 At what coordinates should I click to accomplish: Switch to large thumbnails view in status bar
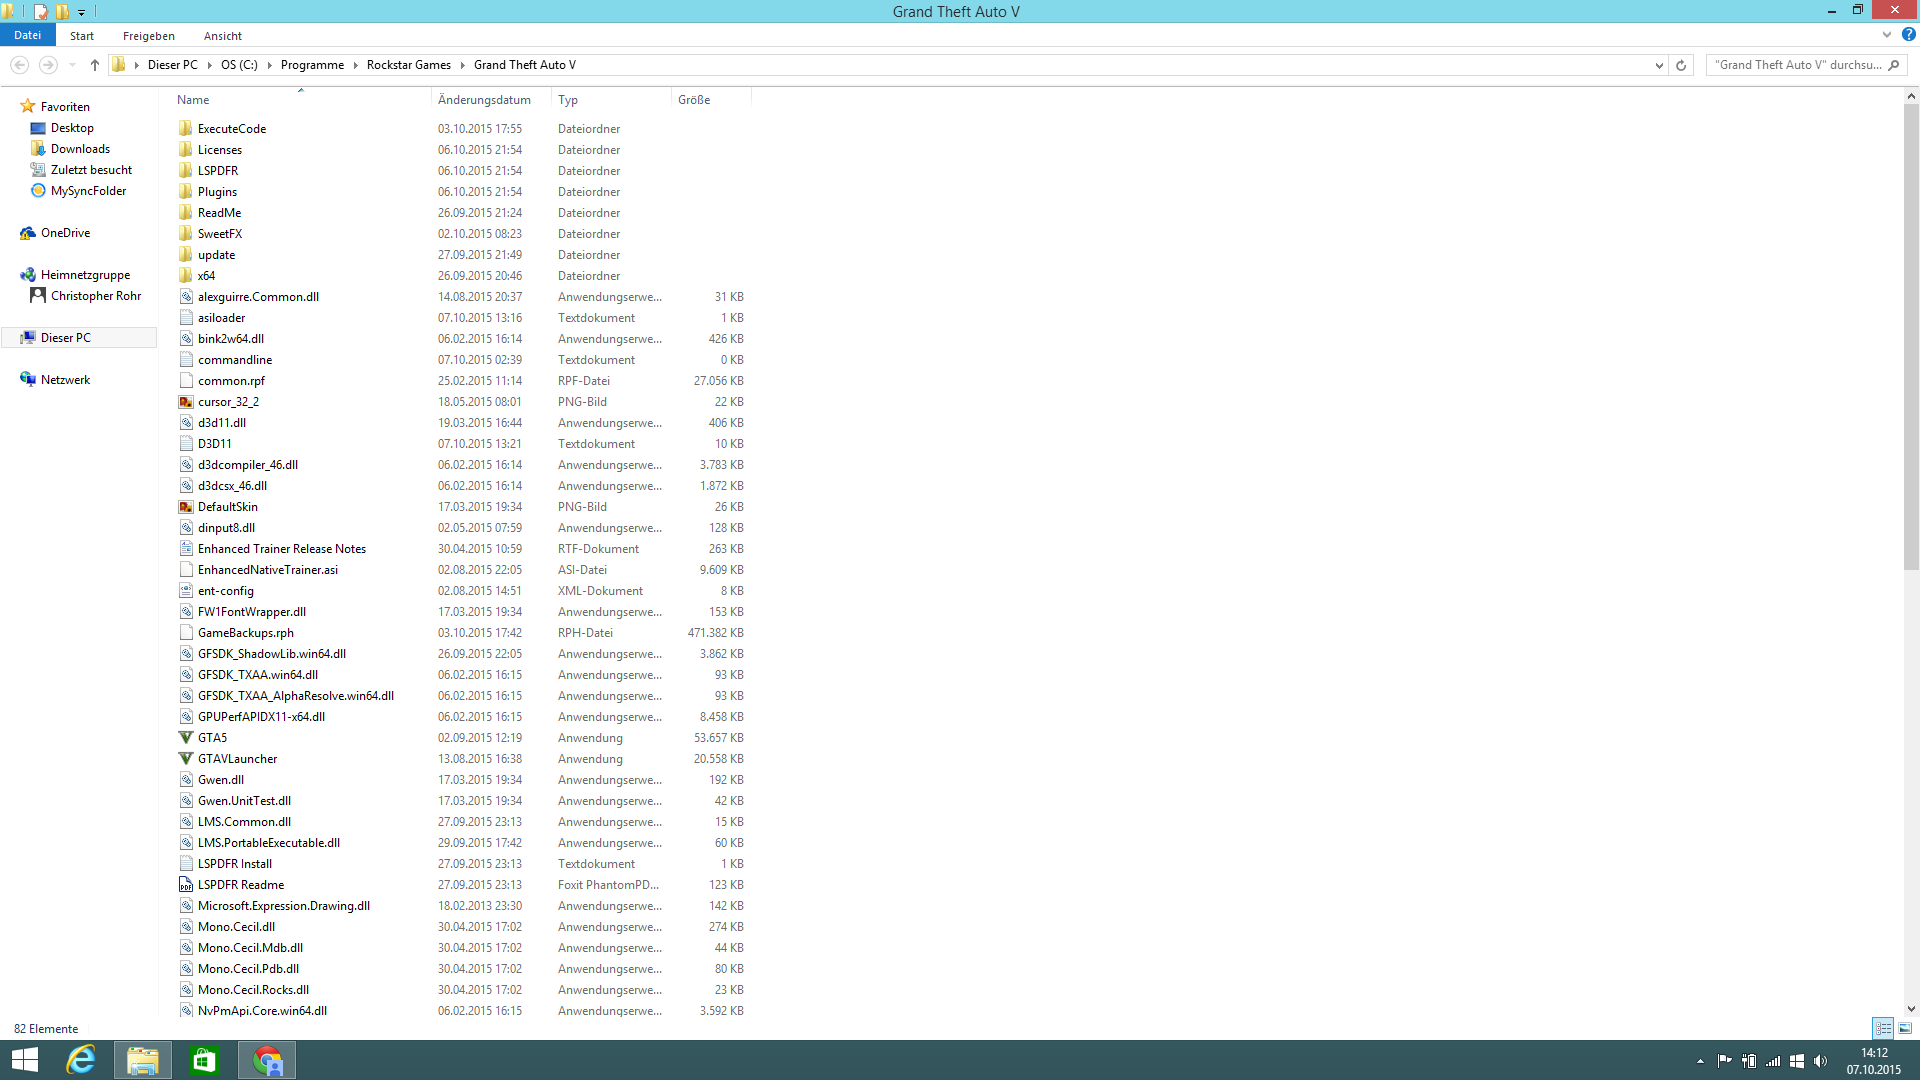[1905, 1028]
